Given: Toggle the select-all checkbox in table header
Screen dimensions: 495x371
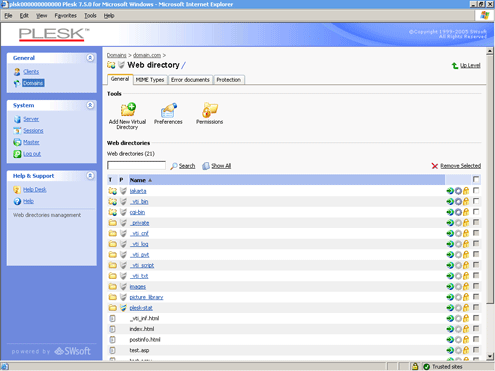Looking at the screenshot, I should pos(476,180).
